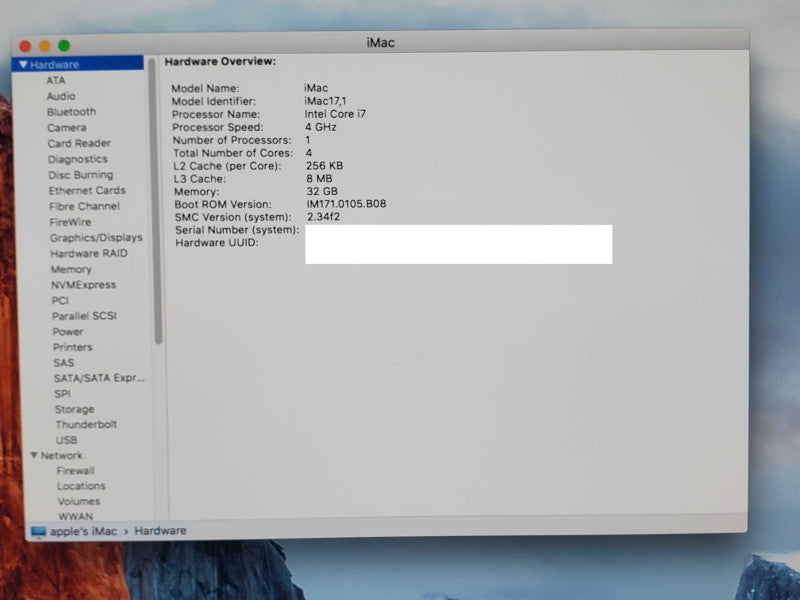Screen dimensions: 800x600
Task: Click Boot ROM Version IM171.0105.B08
Action: click(346, 204)
